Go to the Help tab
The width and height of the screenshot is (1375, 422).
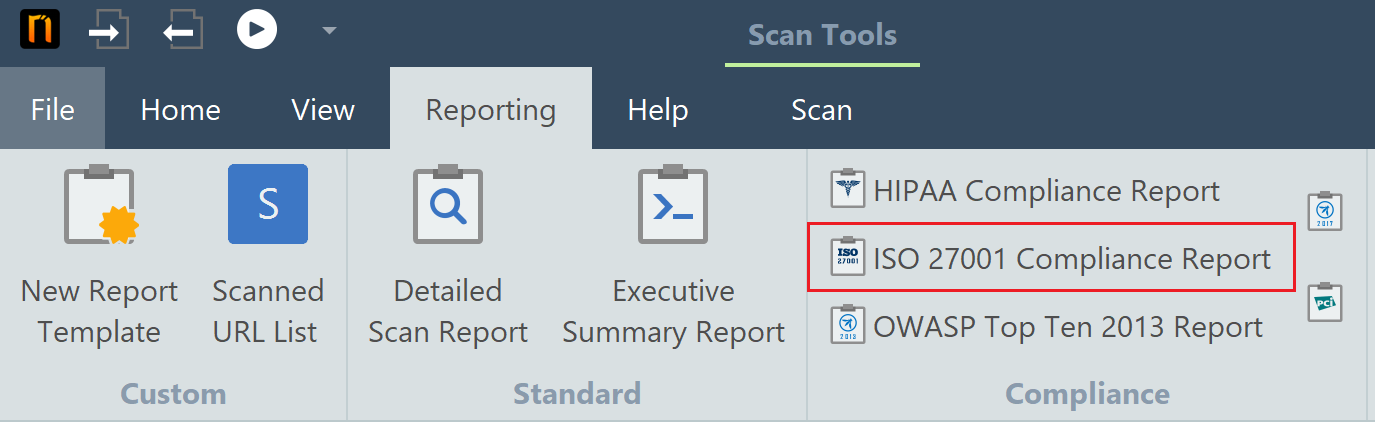click(657, 109)
